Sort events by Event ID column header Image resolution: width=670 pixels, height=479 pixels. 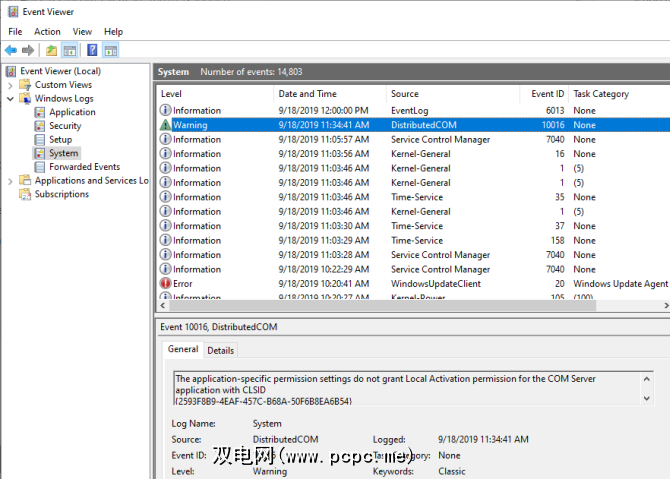pyautogui.click(x=546, y=94)
